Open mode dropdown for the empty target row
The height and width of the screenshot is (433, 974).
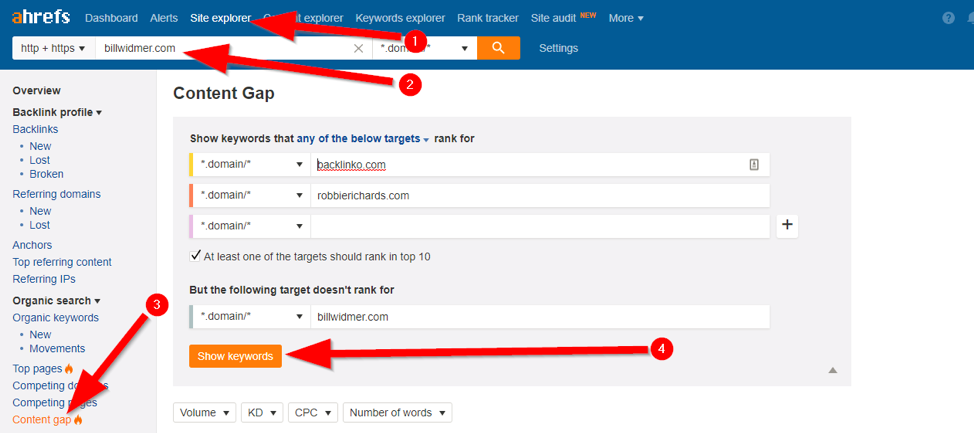point(252,226)
